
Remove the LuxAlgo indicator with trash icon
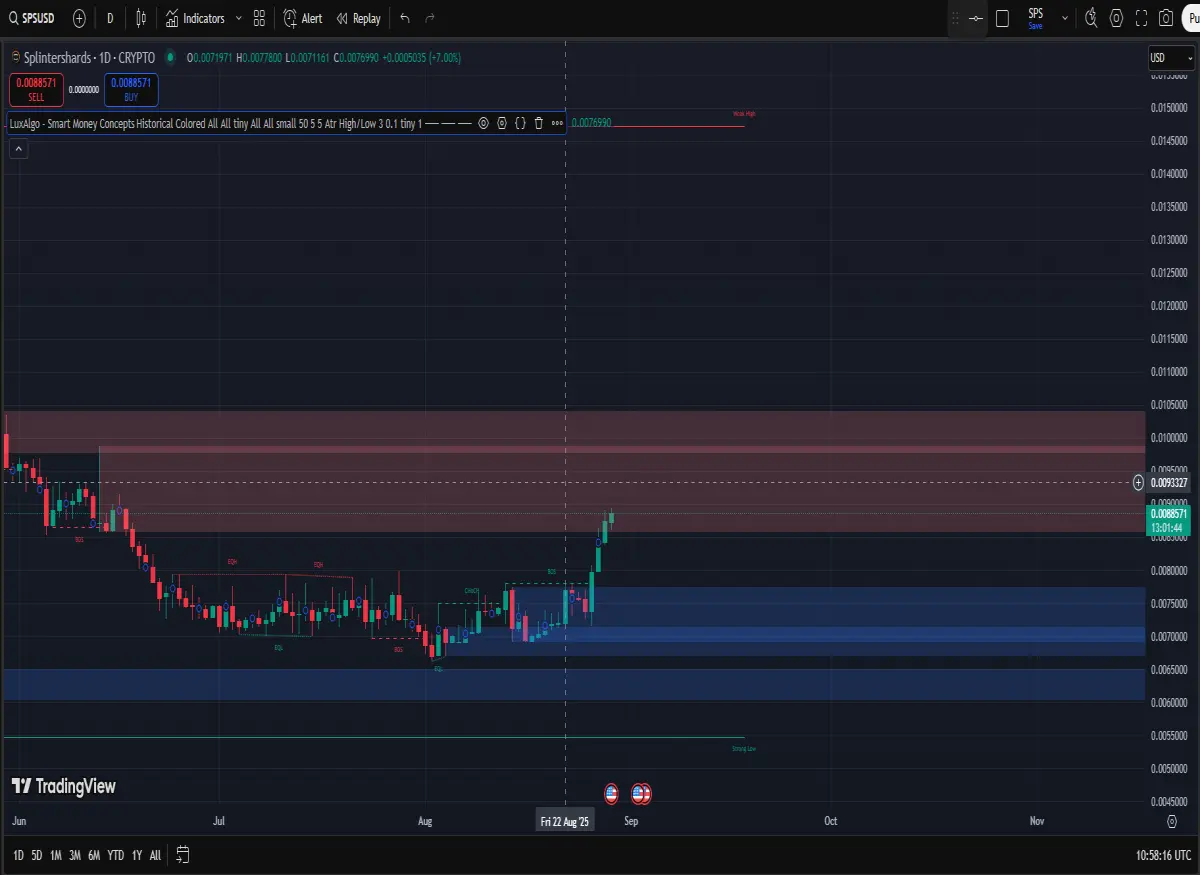click(539, 123)
